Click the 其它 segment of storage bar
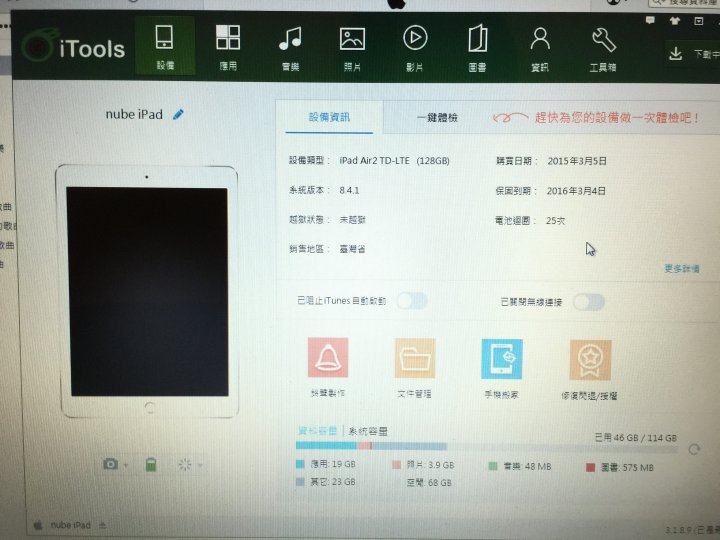The width and height of the screenshot is (720, 540). point(409,446)
